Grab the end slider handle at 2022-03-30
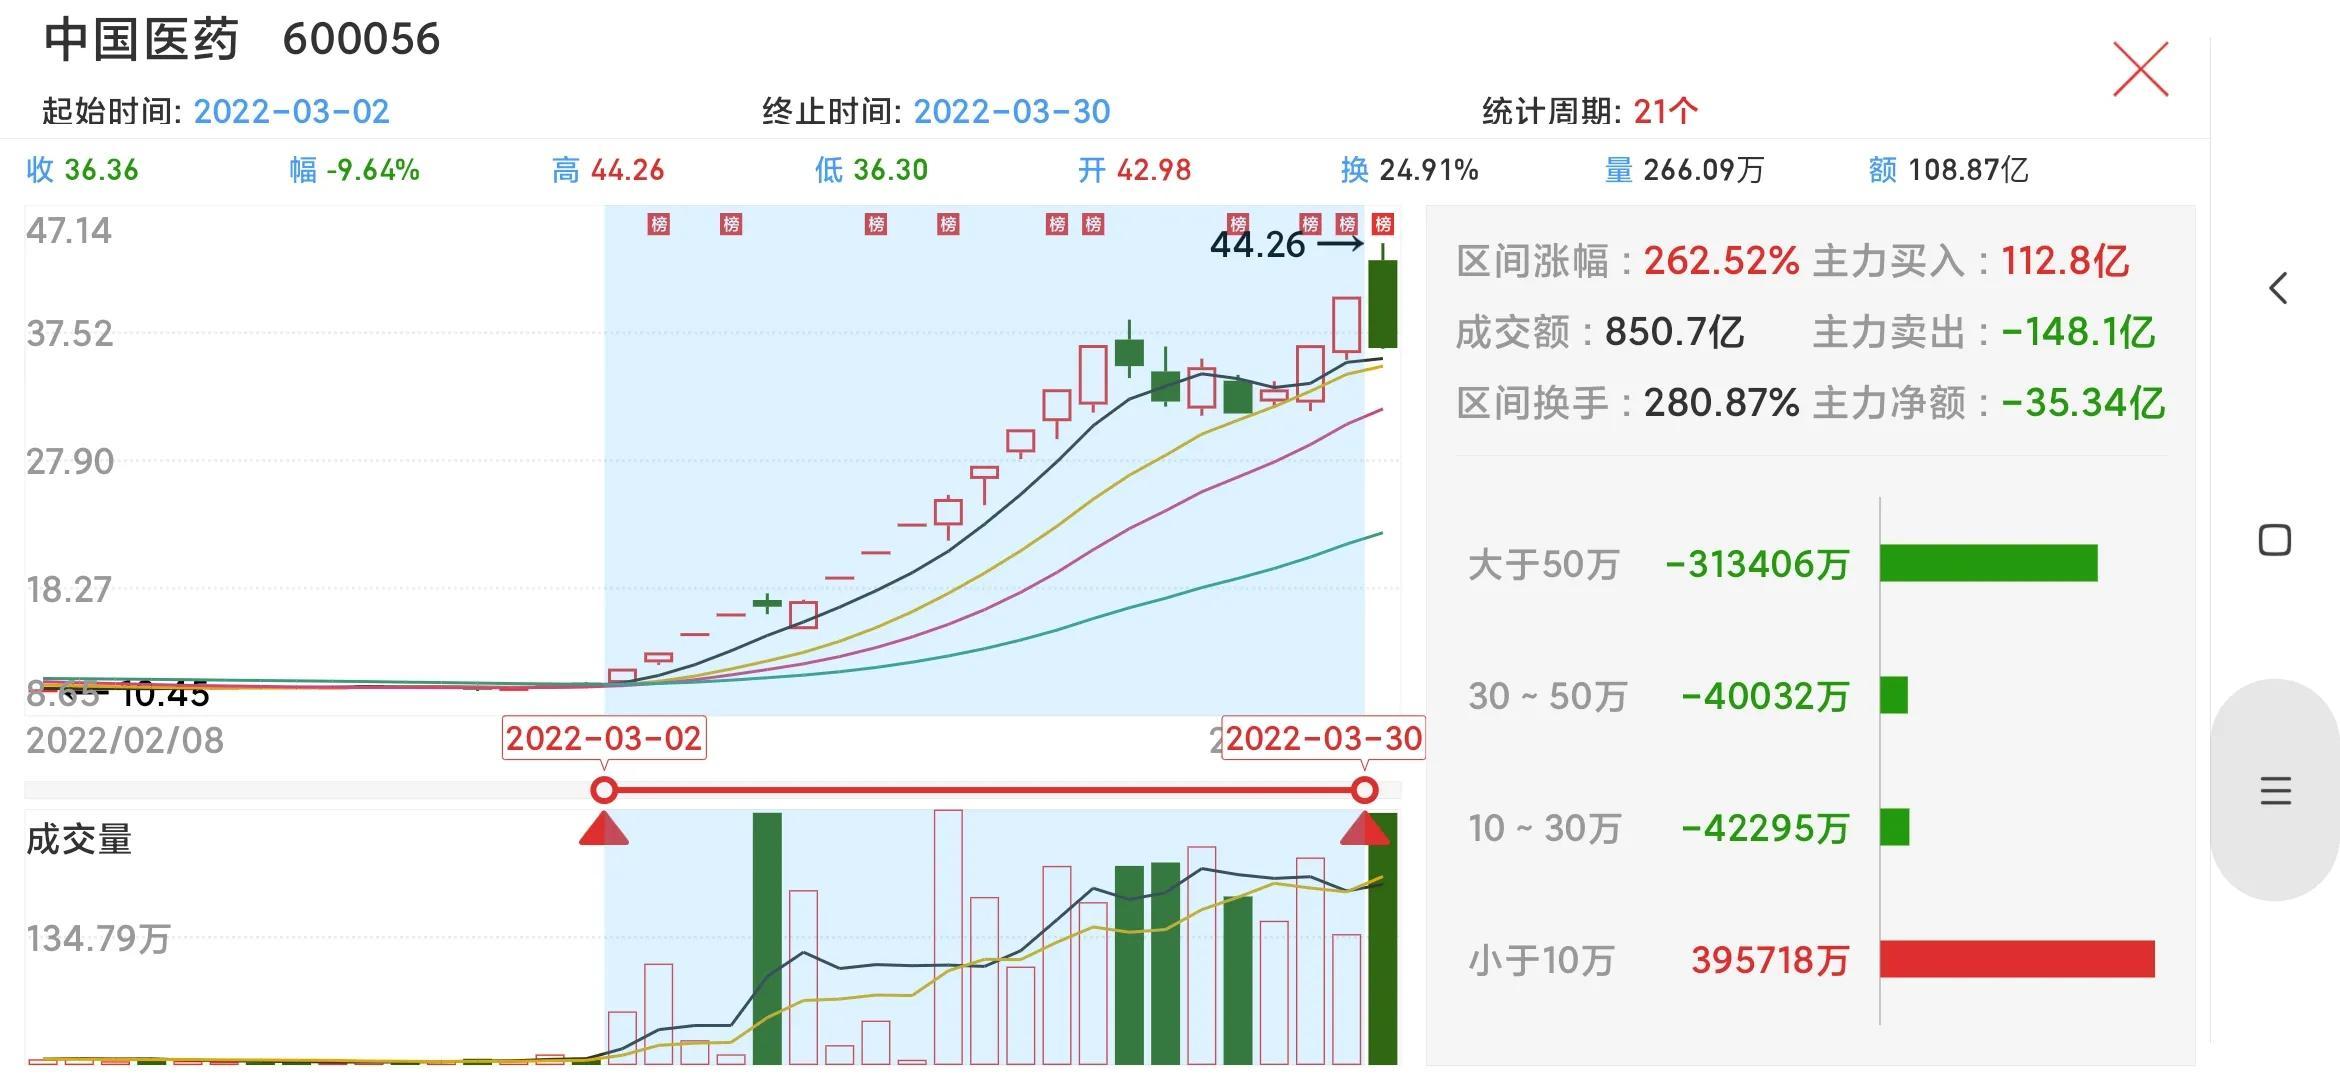The image size is (2340, 1080). click(1364, 790)
